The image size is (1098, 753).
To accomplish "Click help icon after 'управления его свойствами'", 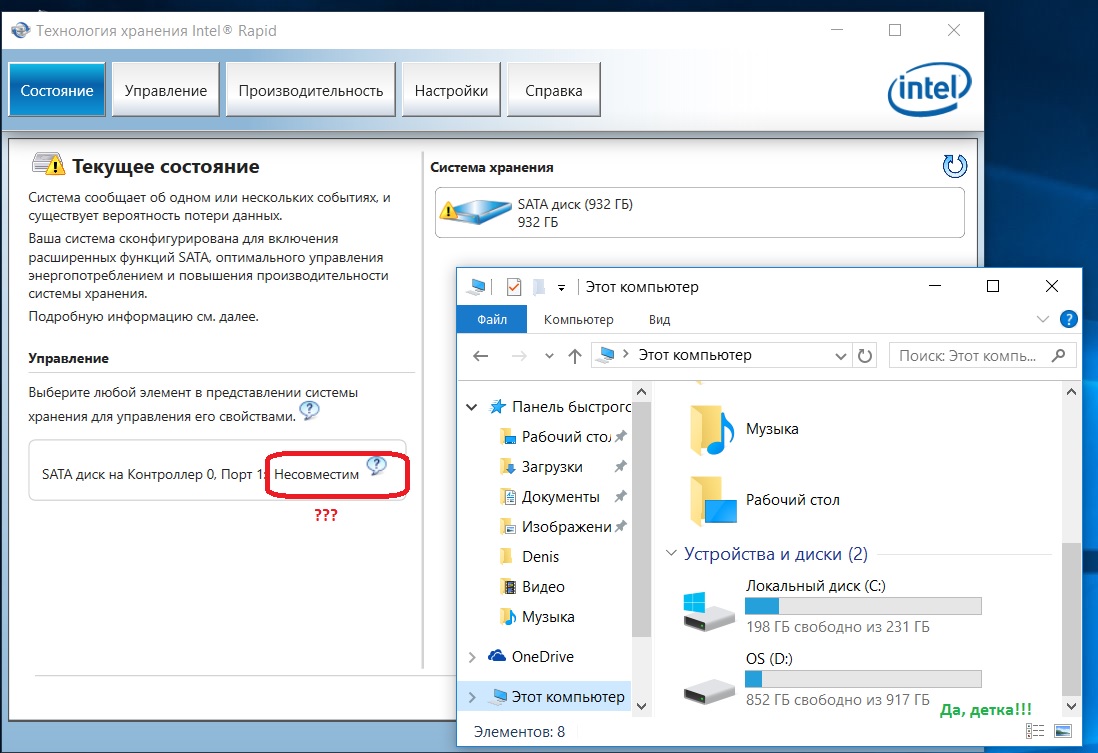I will [x=309, y=410].
